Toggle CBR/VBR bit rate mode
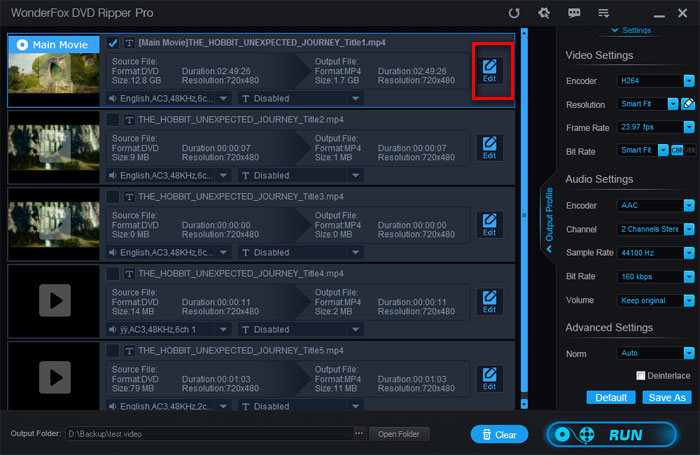Screen dimensions: 700x455 [683, 150]
